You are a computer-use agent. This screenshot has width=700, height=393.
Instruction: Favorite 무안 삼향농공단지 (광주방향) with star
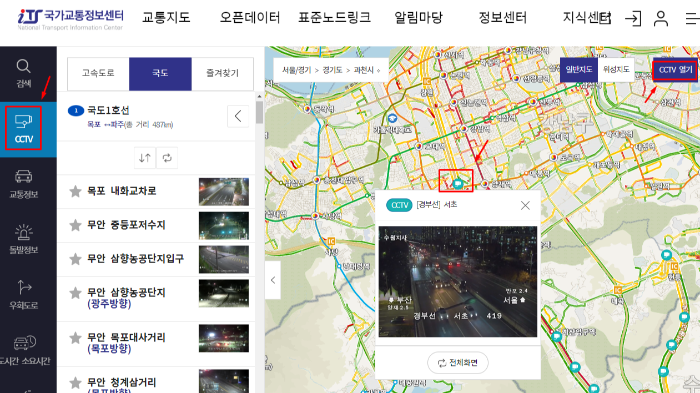pos(75,293)
